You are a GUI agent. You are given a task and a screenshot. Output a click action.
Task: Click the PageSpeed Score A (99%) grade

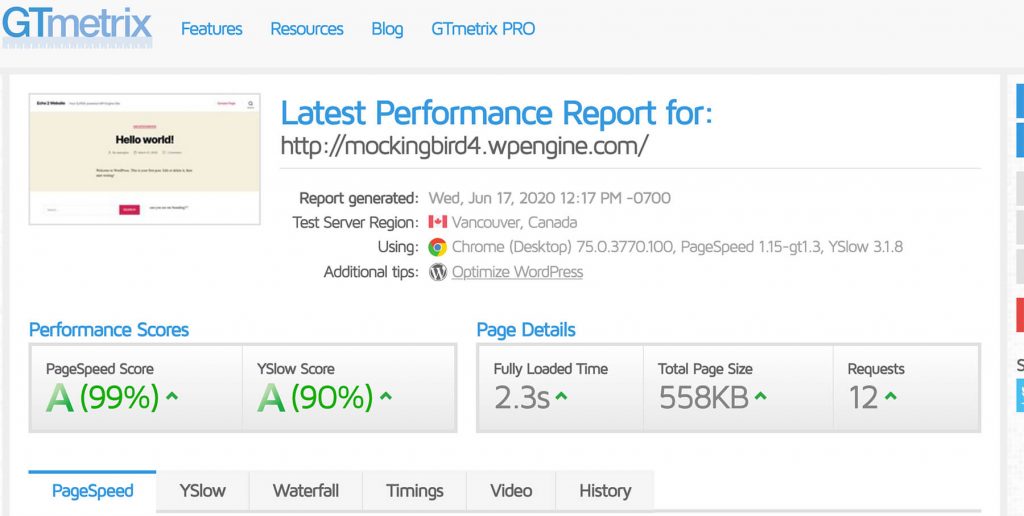pyautogui.click(x=103, y=396)
